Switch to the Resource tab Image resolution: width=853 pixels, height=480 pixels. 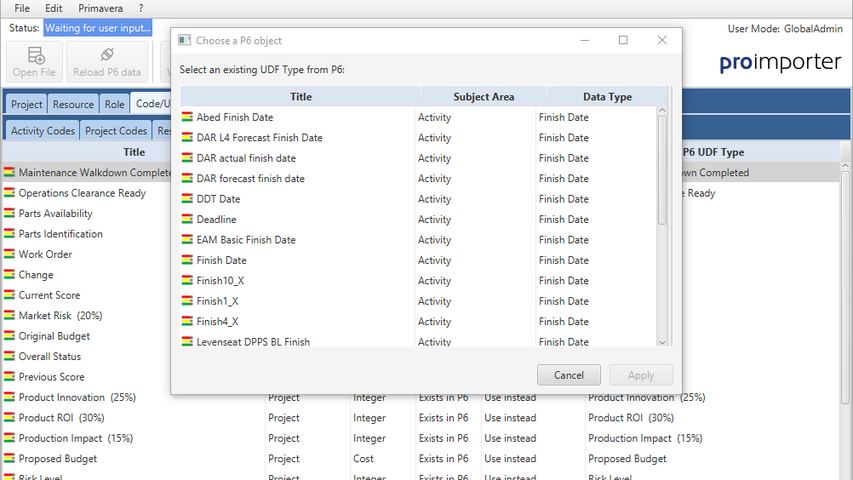point(73,104)
